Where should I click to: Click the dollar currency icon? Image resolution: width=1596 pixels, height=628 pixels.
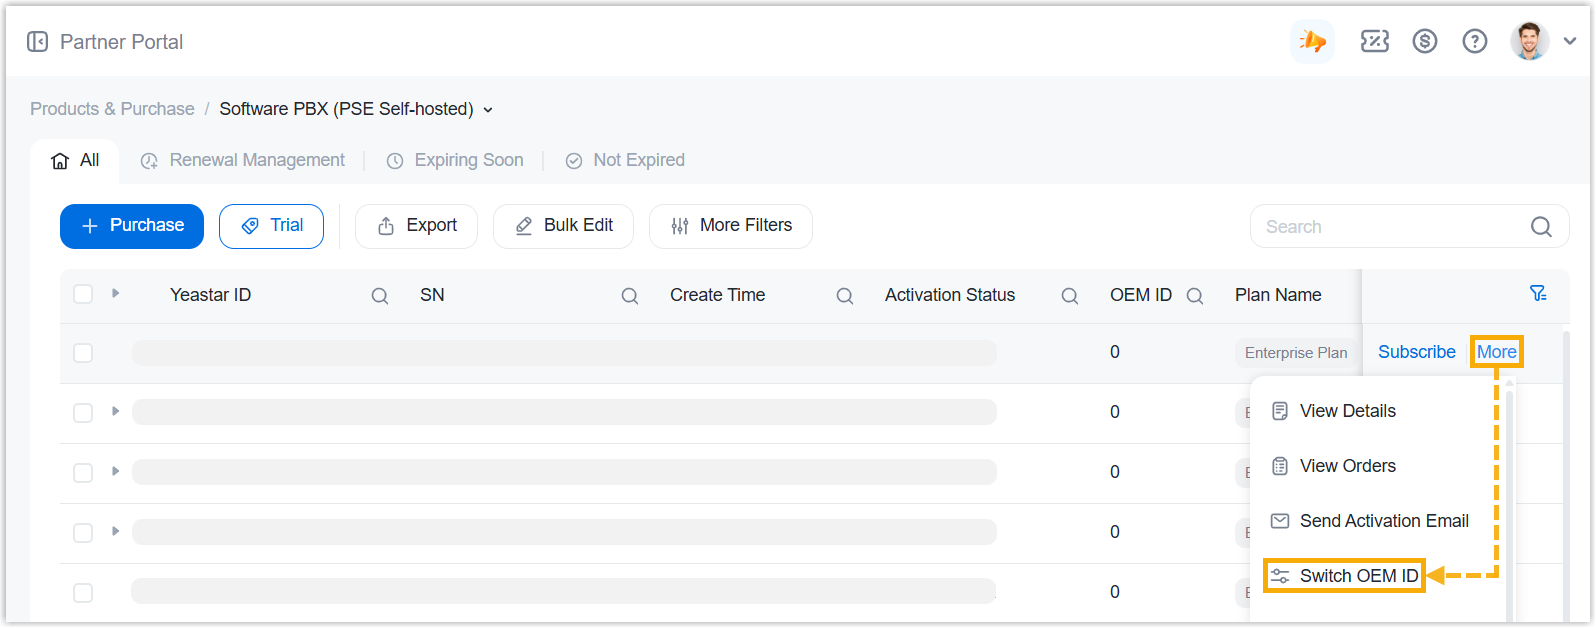point(1424,42)
